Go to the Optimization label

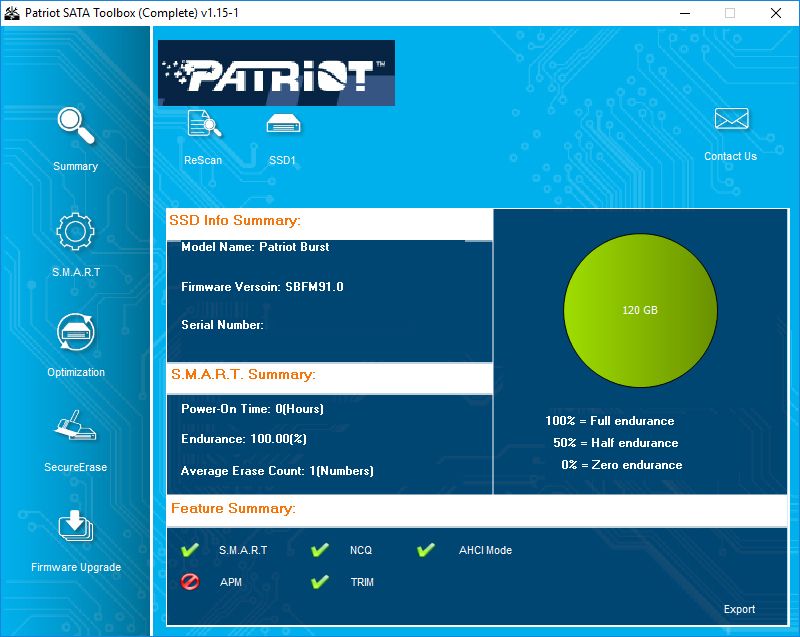tap(76, 372)
